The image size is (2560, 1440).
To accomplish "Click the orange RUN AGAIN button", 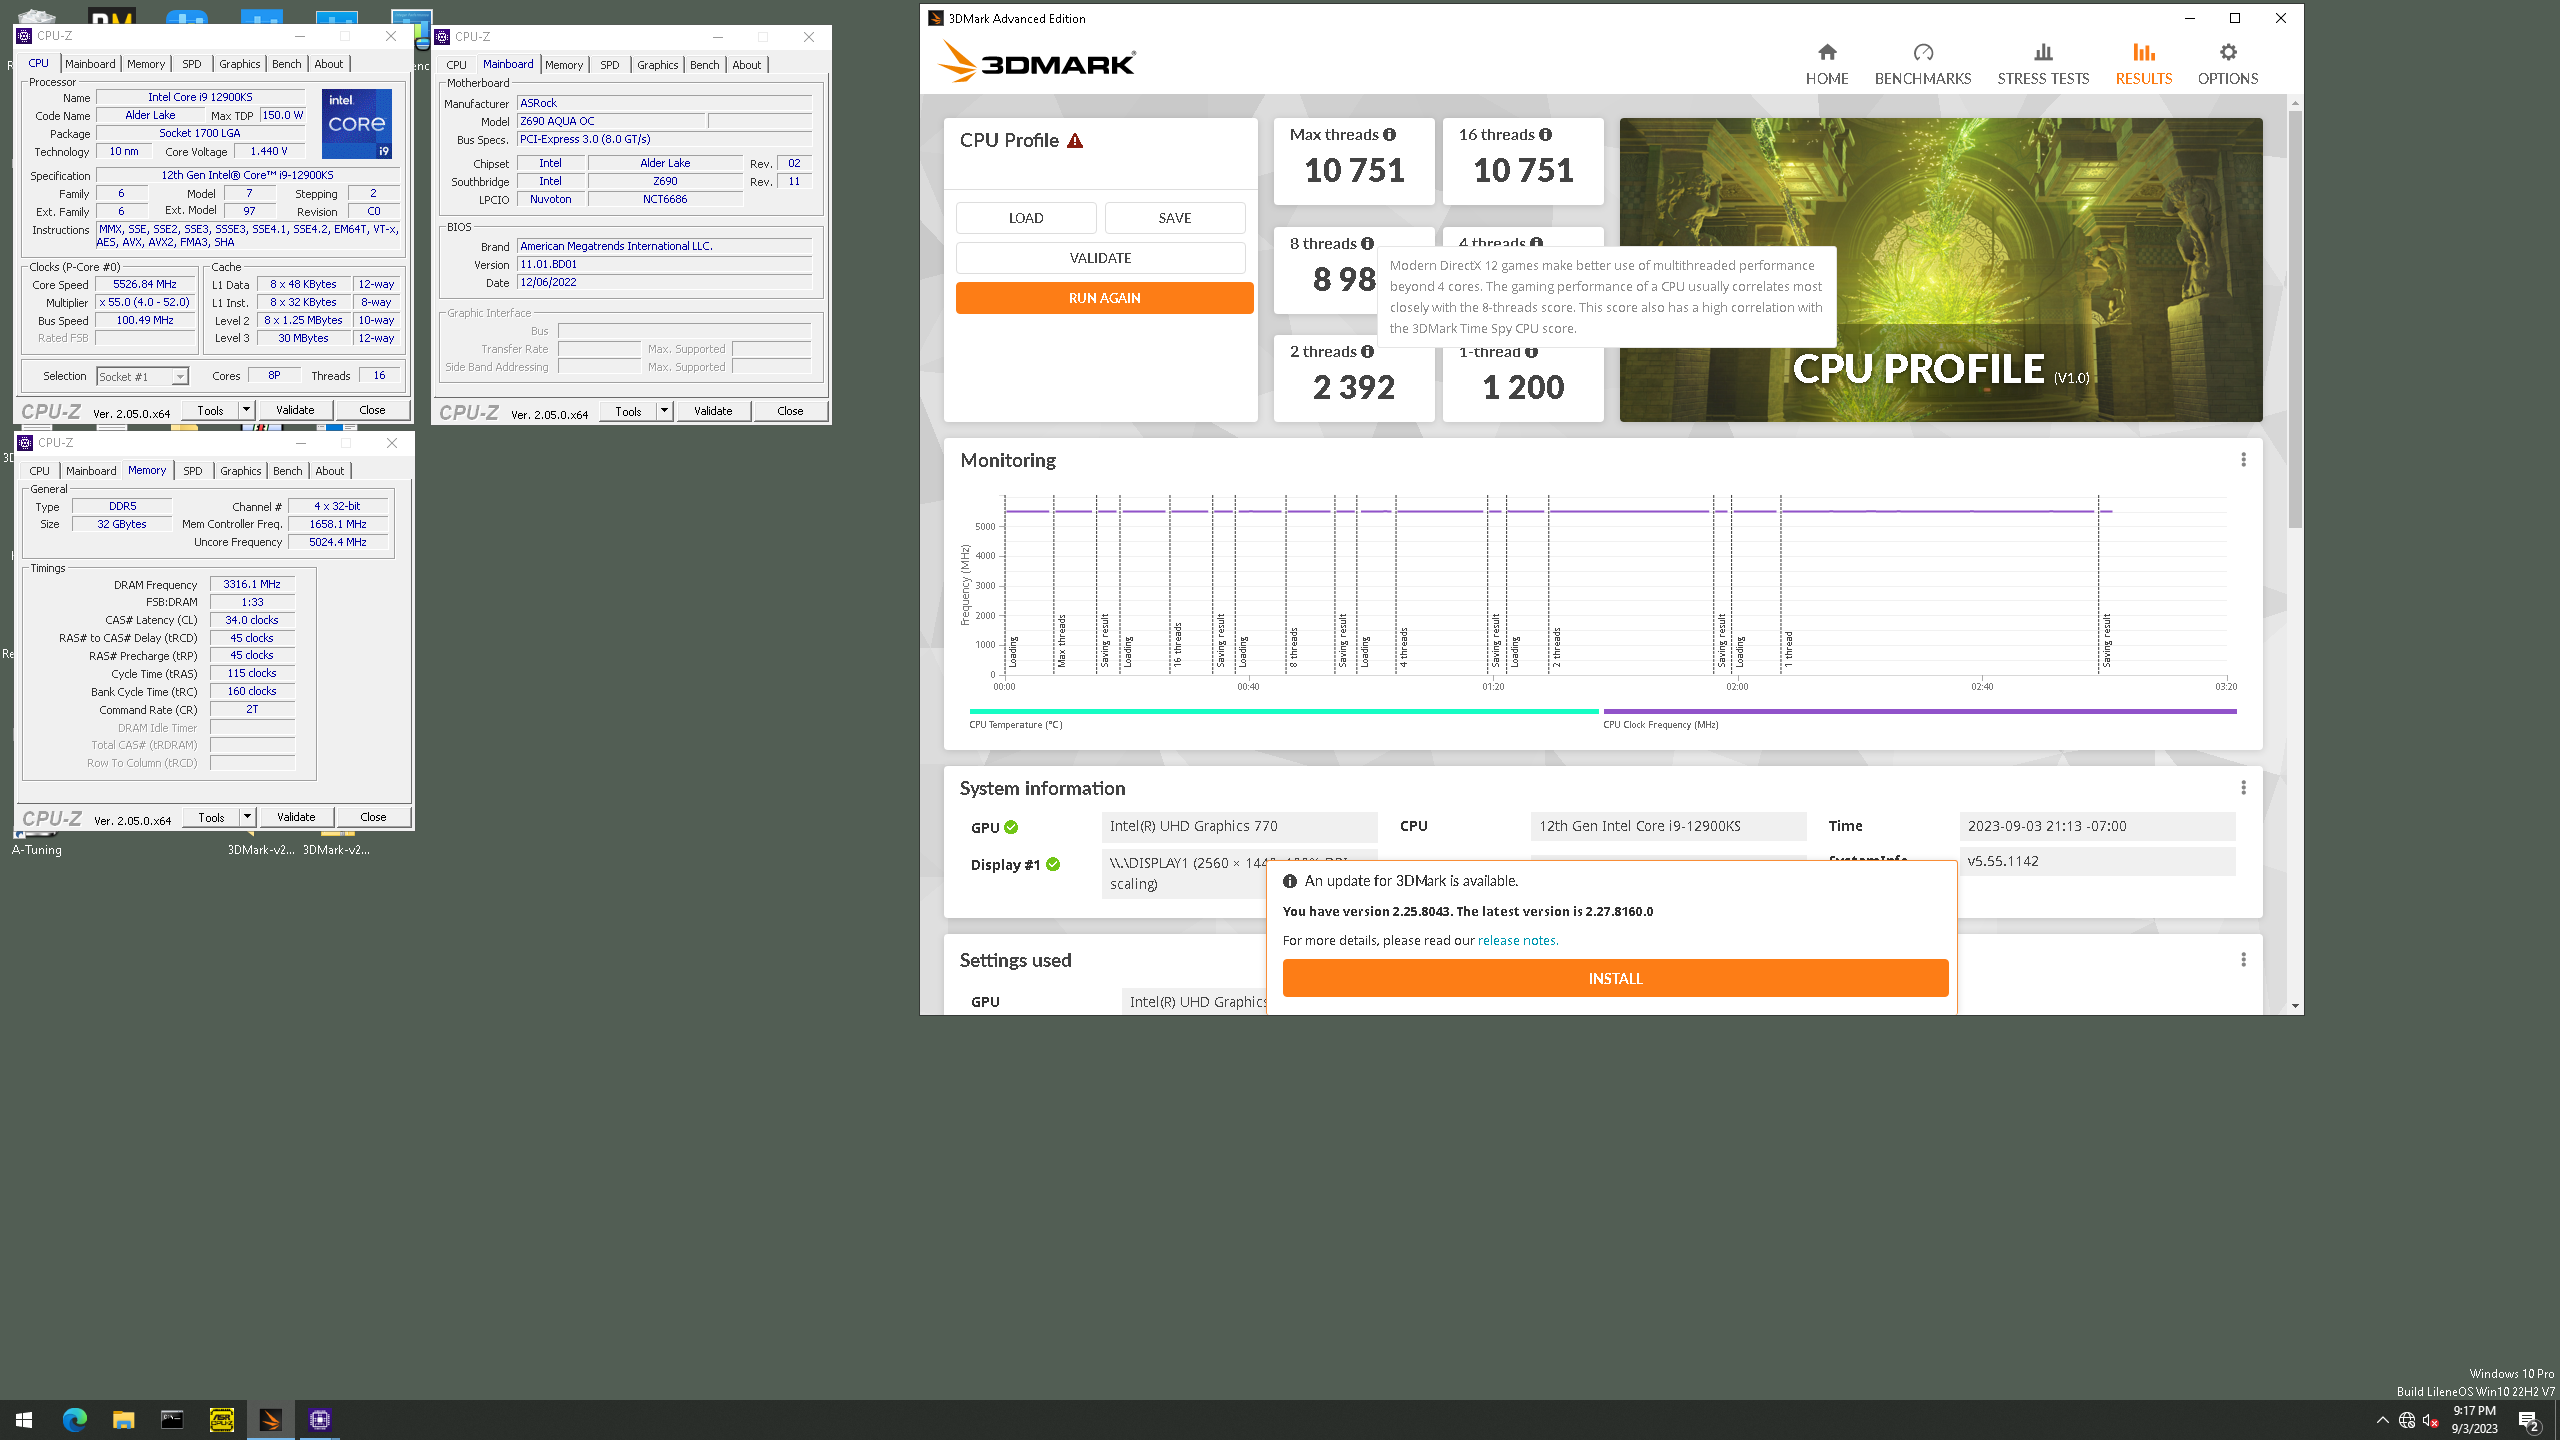I will 1104,298.
